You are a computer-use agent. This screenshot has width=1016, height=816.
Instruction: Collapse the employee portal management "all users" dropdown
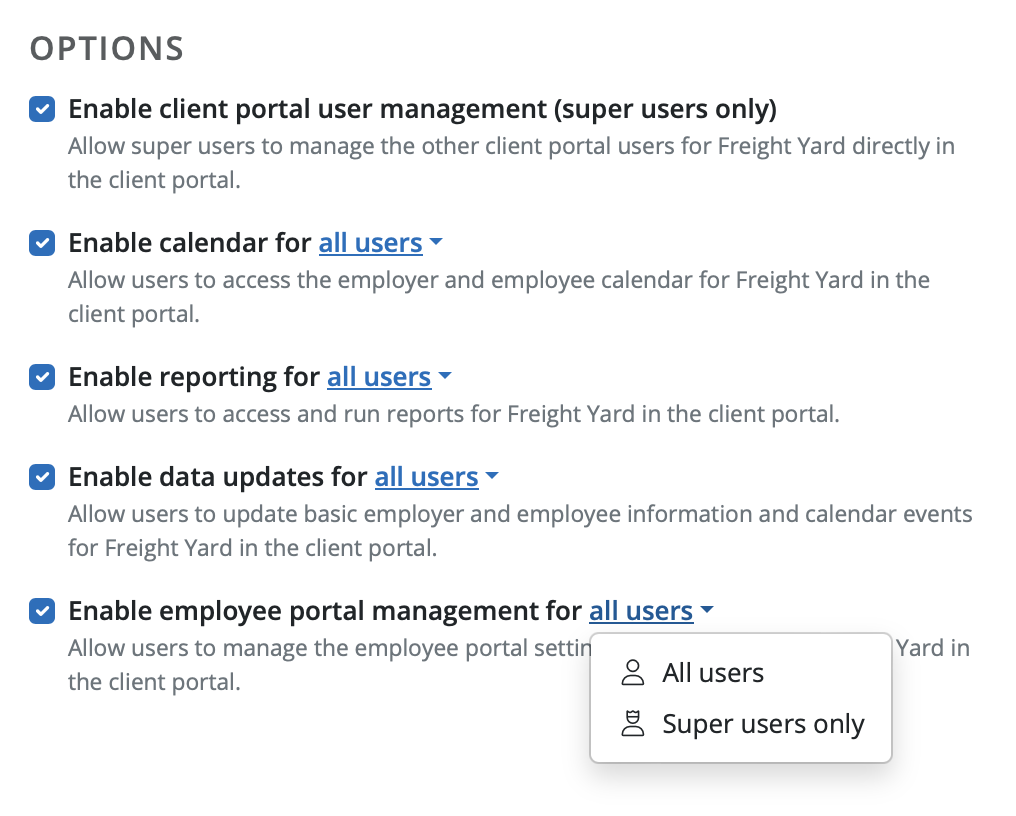point(641,610)
